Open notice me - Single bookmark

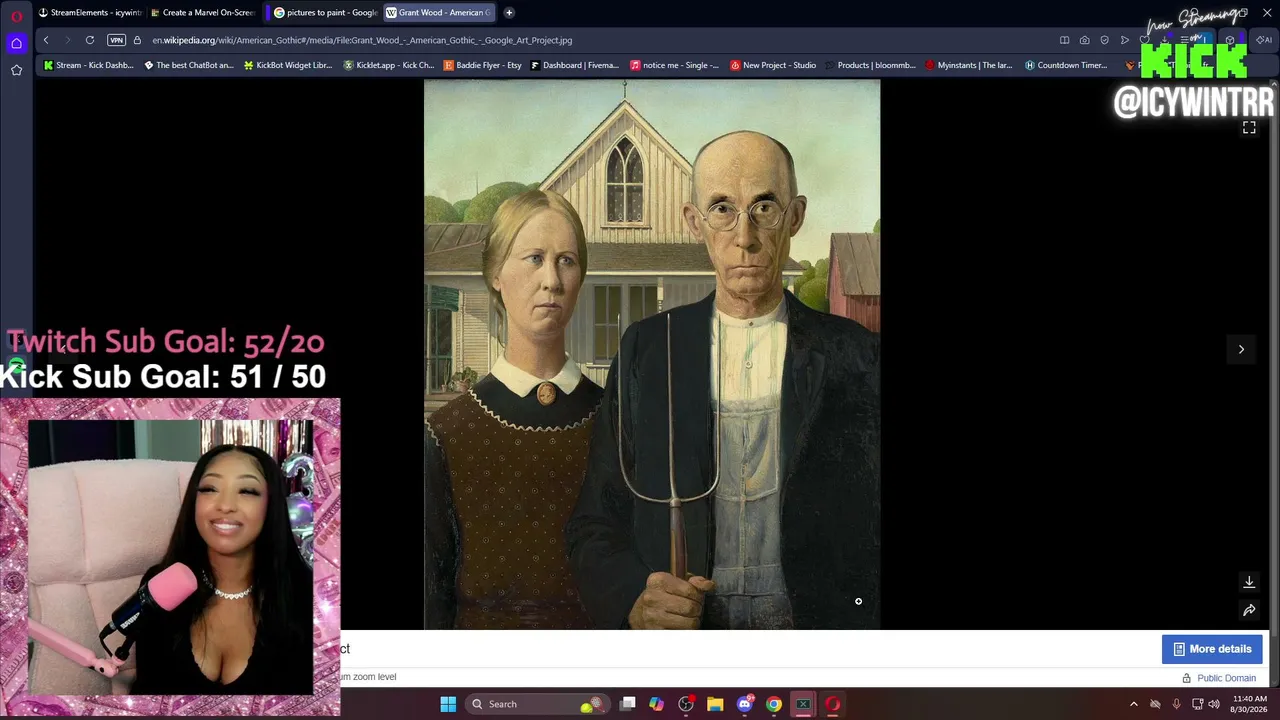(675, 65)
